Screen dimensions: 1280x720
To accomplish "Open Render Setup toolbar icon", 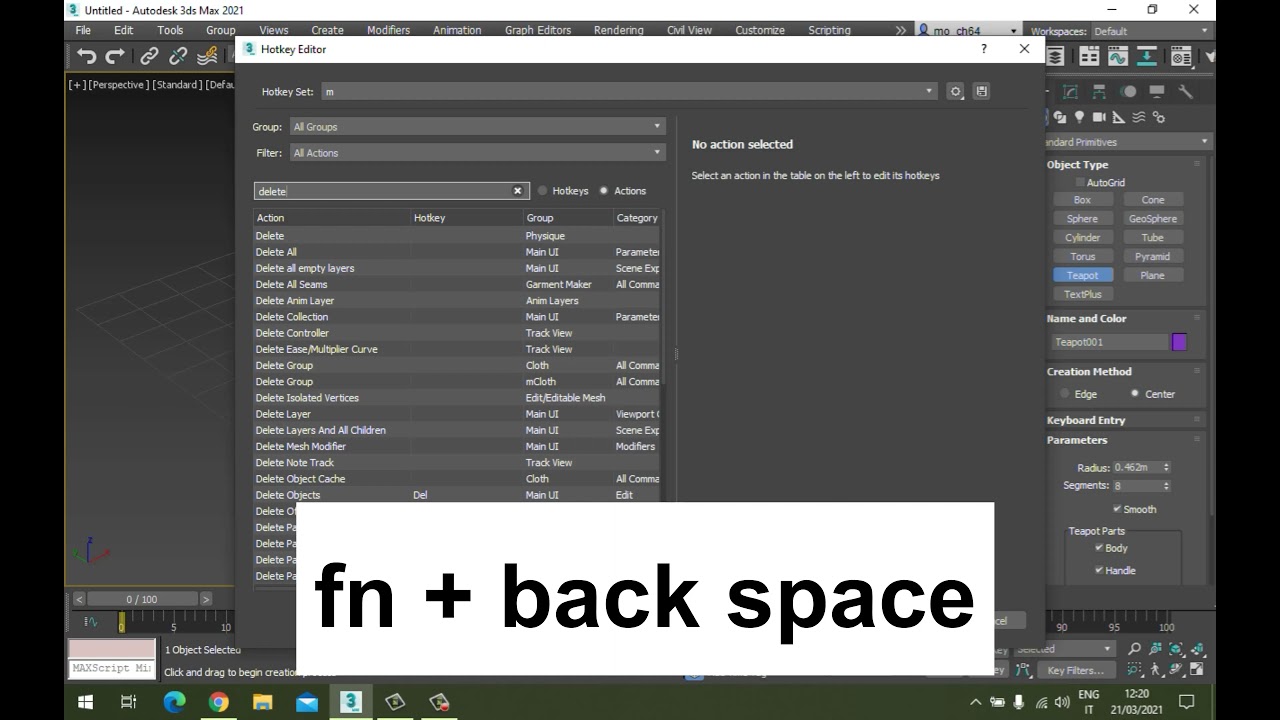I will [1181, 57].
